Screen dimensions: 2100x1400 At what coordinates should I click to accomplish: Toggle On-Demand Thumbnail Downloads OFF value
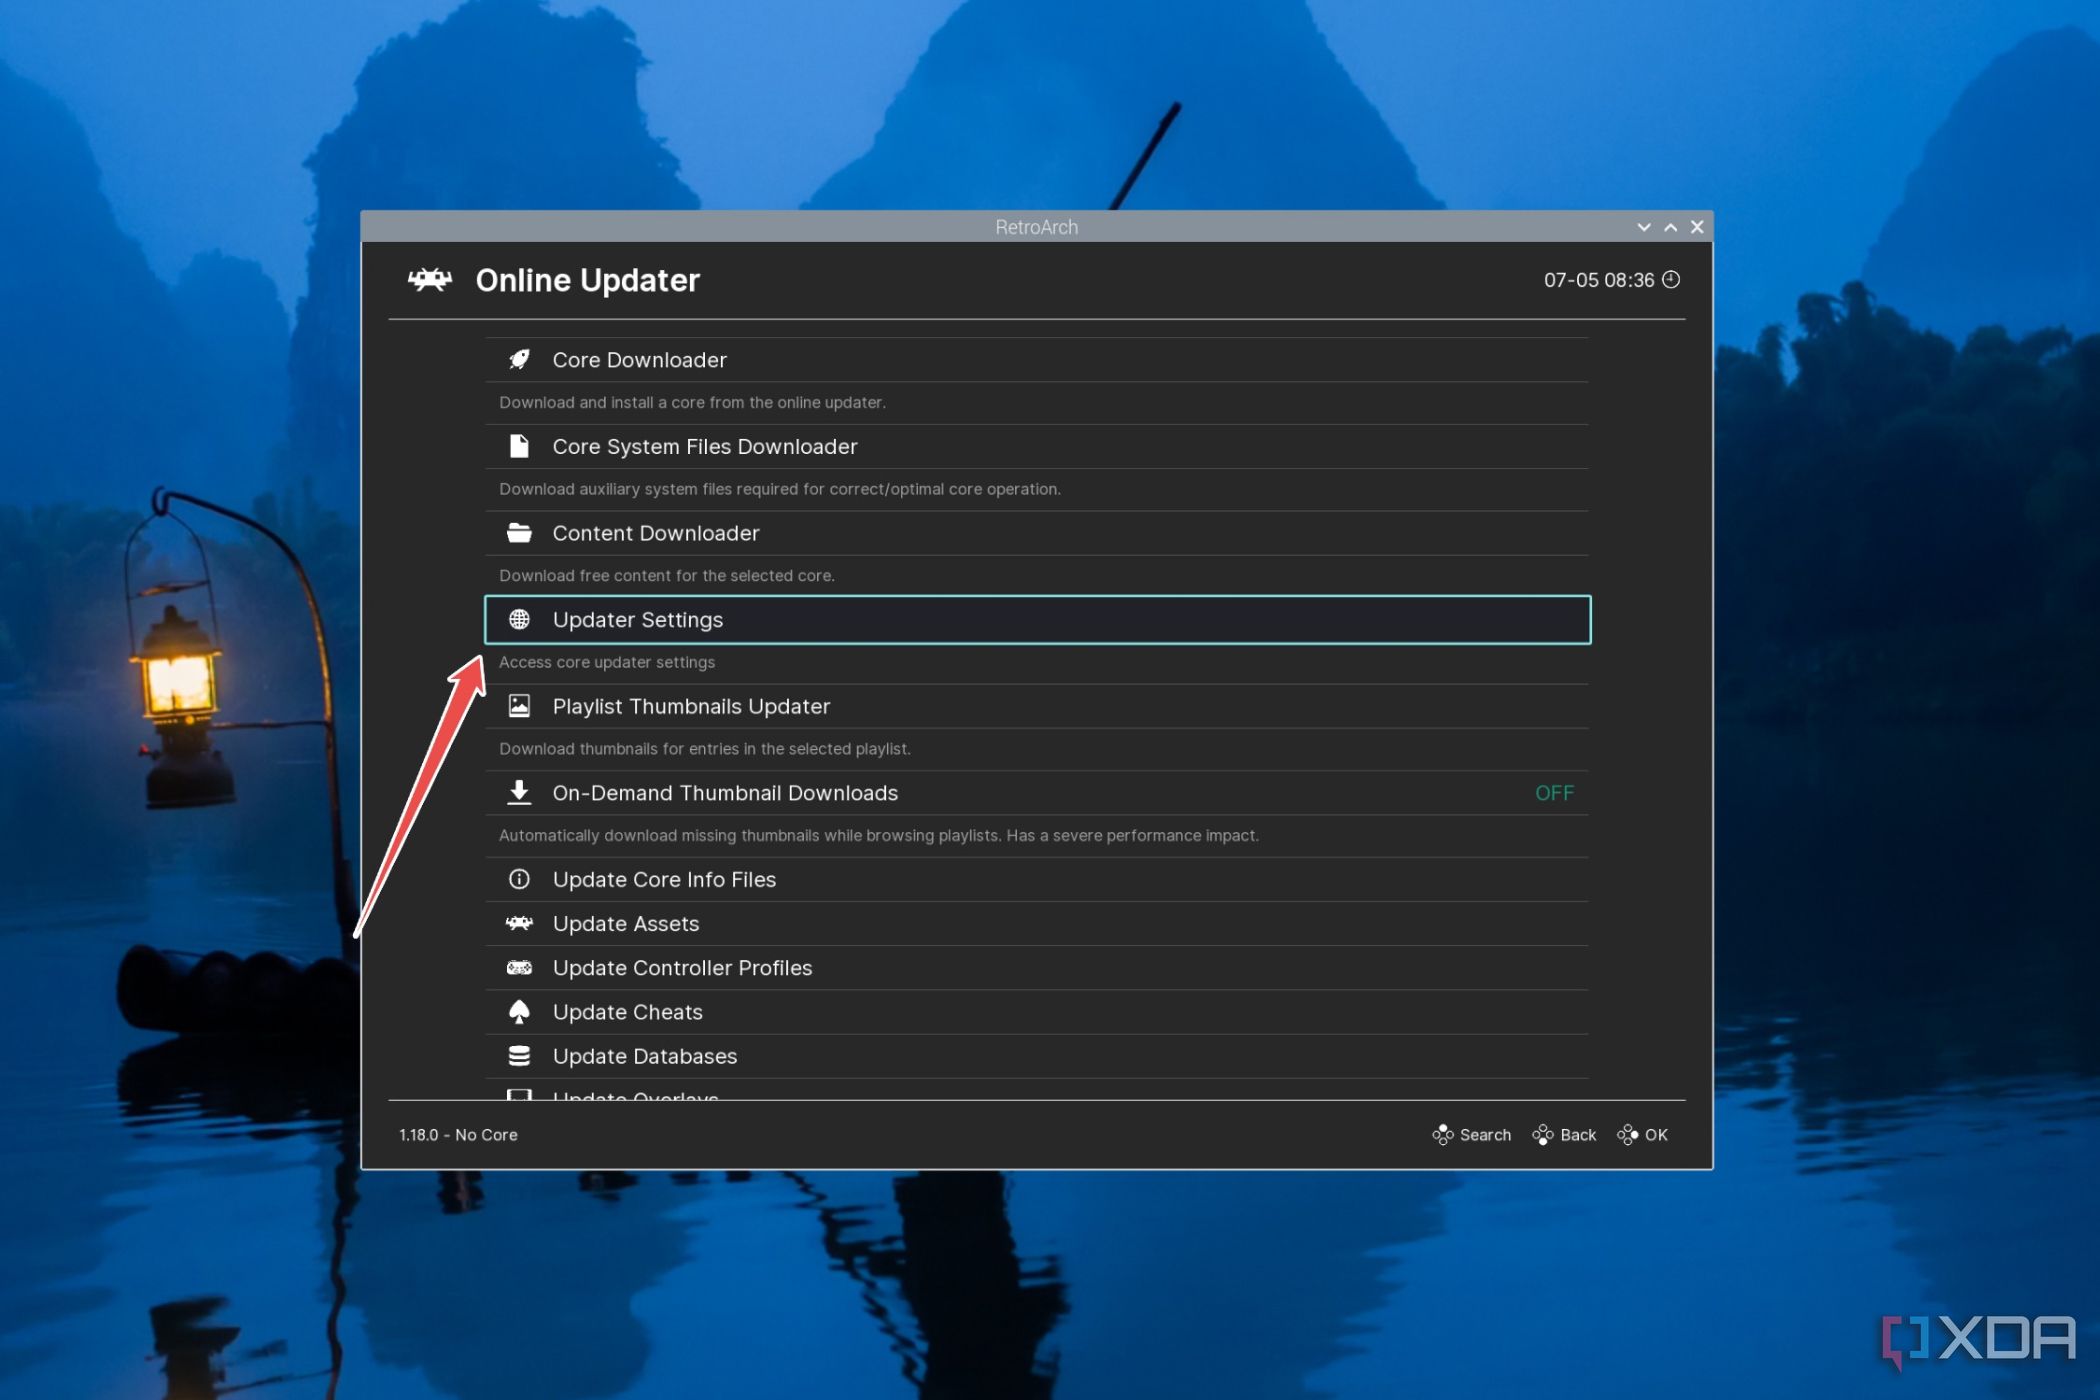point(1554,793)
